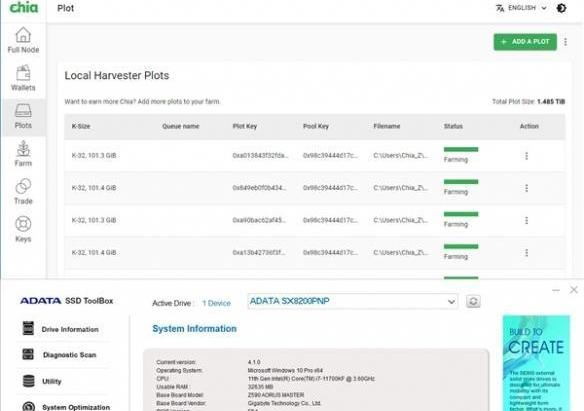Image resolution: width=584 pixels, height=411 pixels.
Task: Click the ADATA drive refresh icon
Action: (473, 301)
